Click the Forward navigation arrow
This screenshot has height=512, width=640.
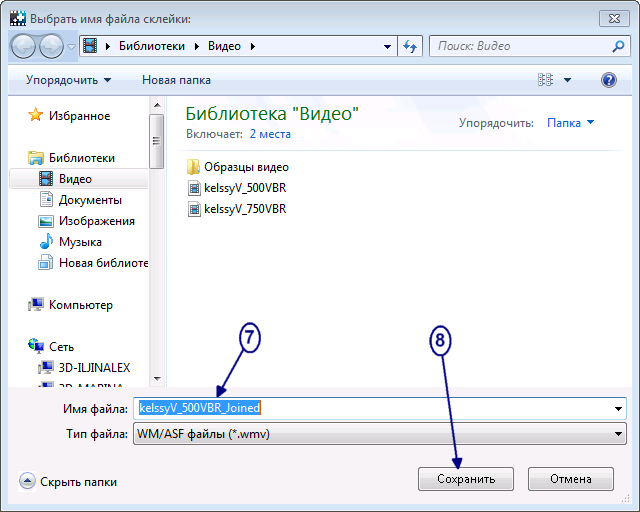pyautogui.click(x=51, y=47)
